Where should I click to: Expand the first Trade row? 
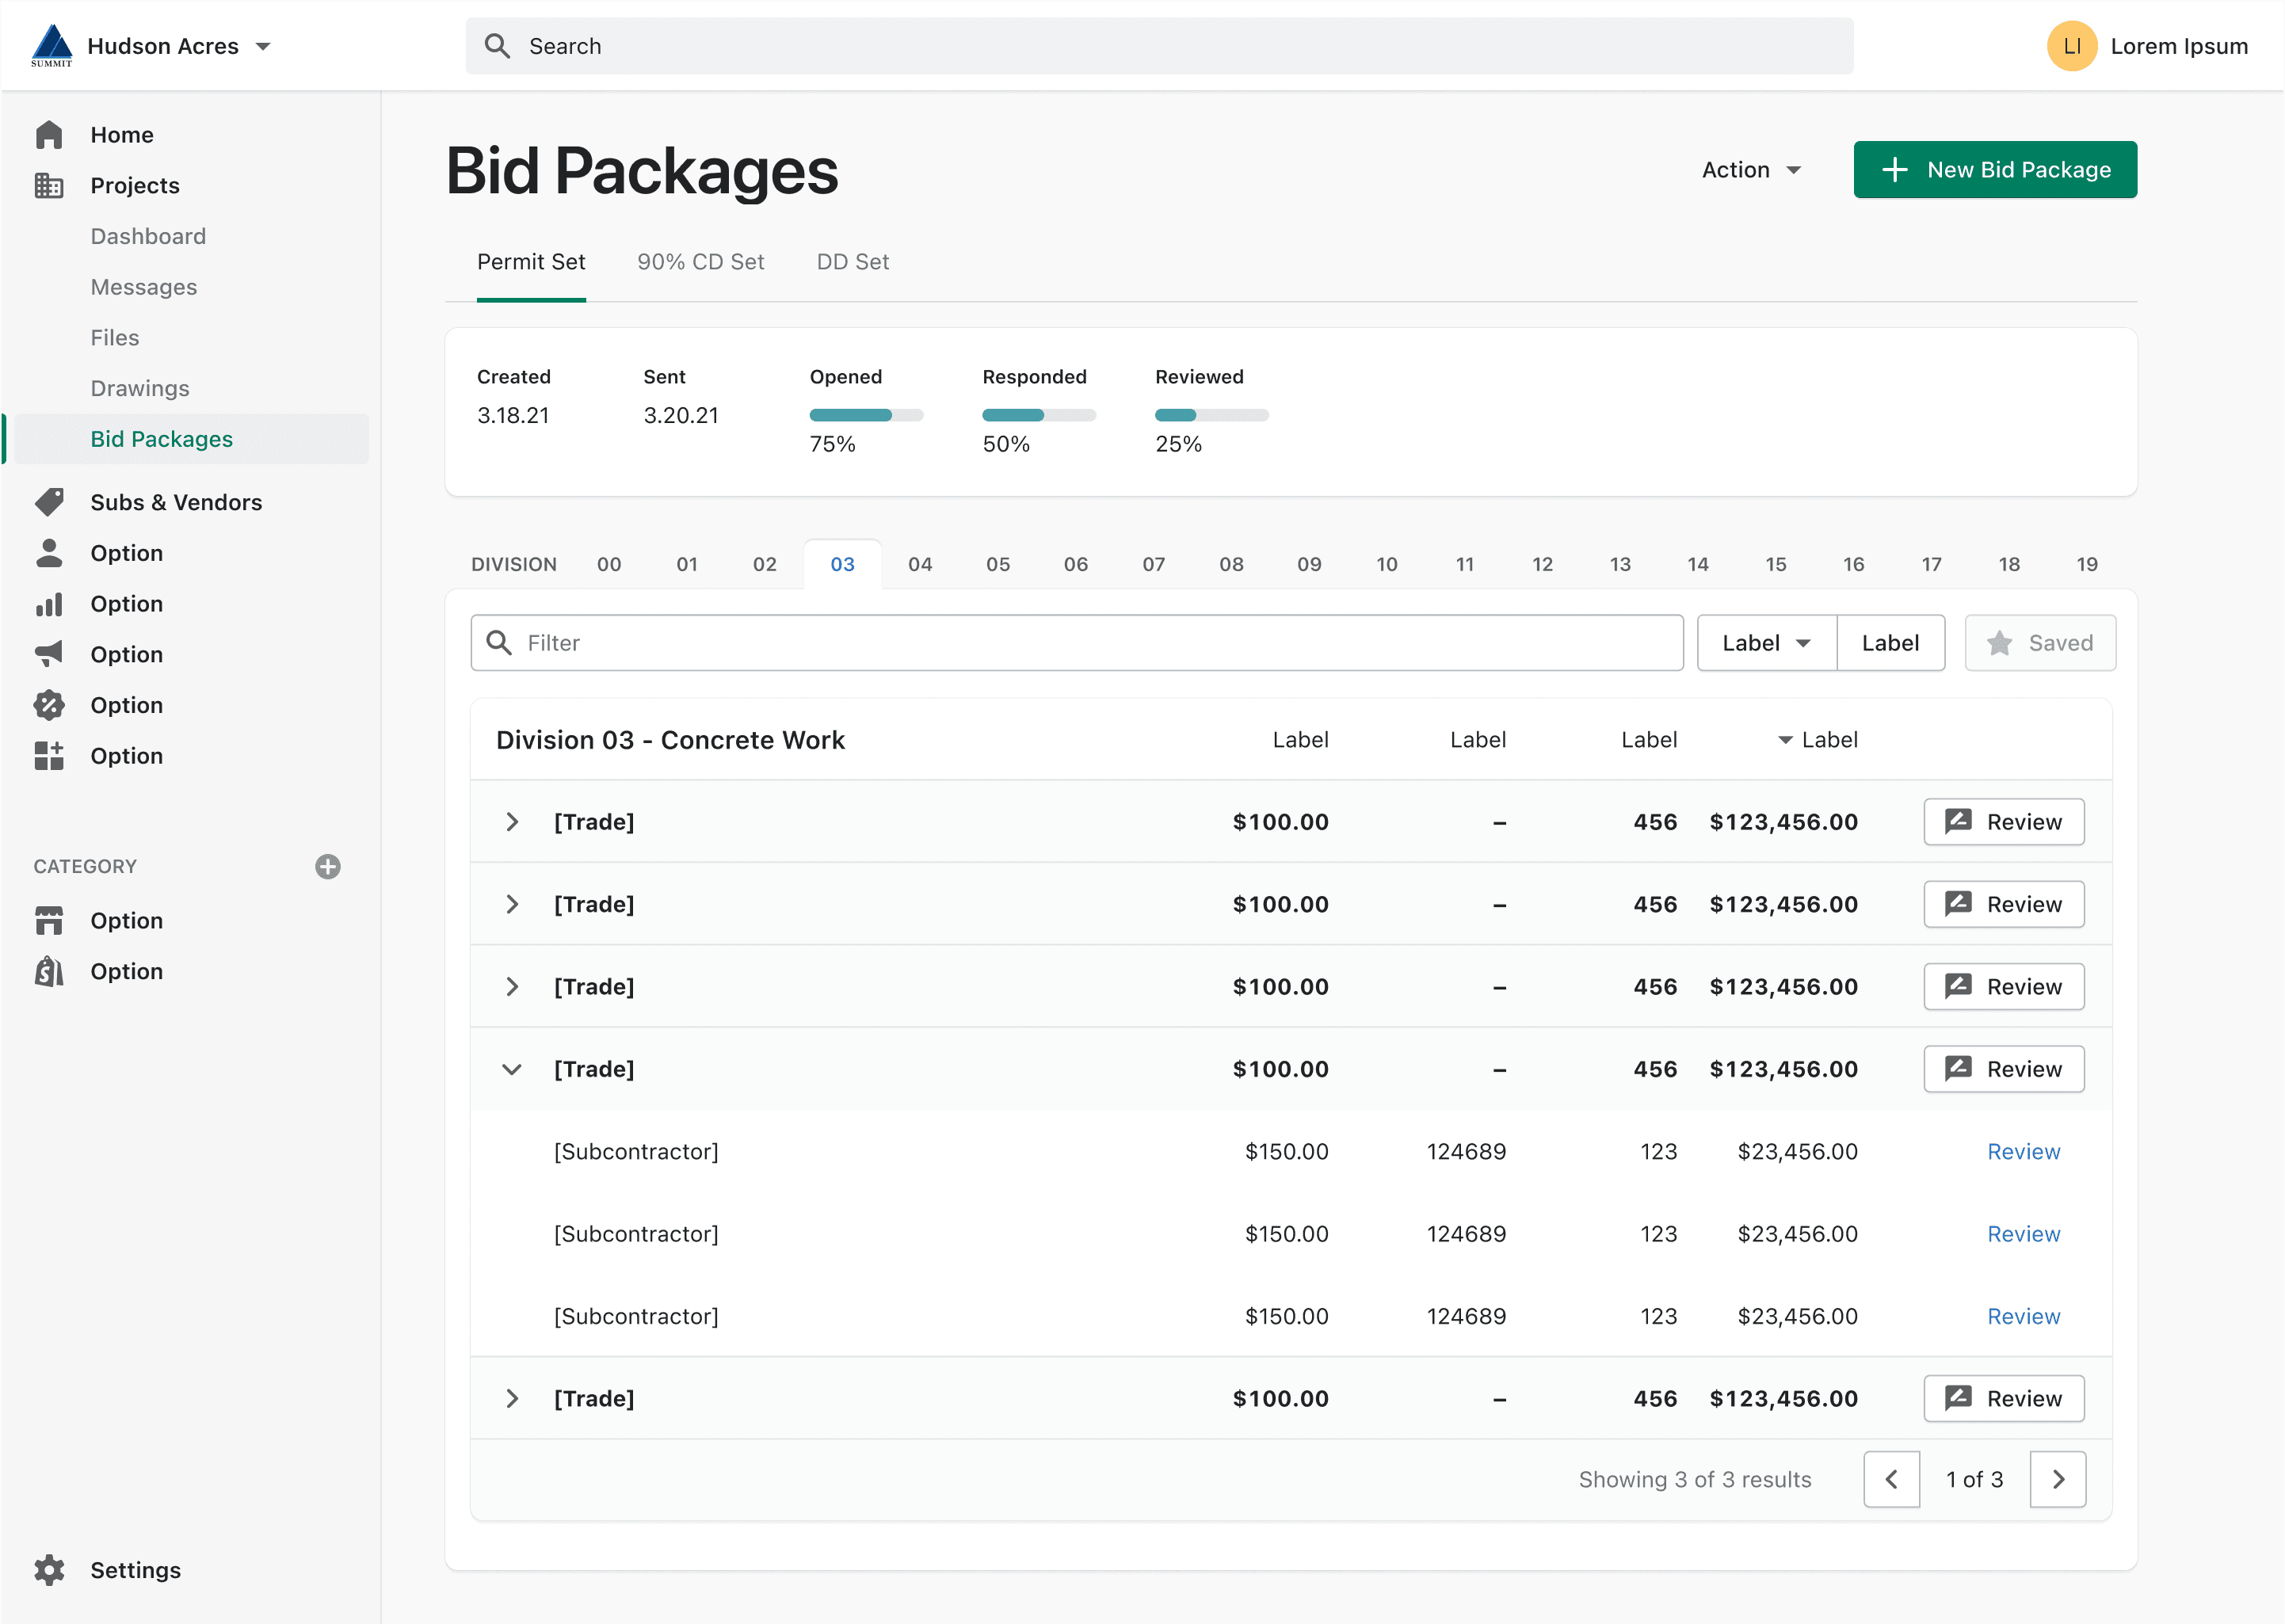[x=512, y=822]
